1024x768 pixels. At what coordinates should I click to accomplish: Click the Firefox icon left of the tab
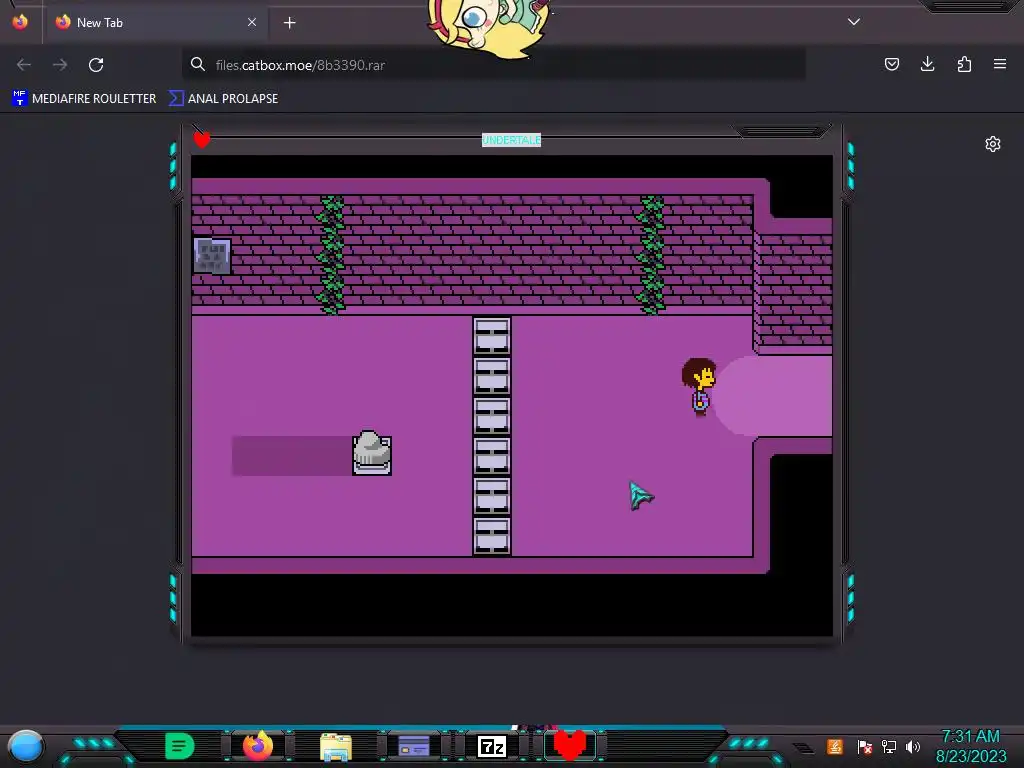tap(20, 22)
